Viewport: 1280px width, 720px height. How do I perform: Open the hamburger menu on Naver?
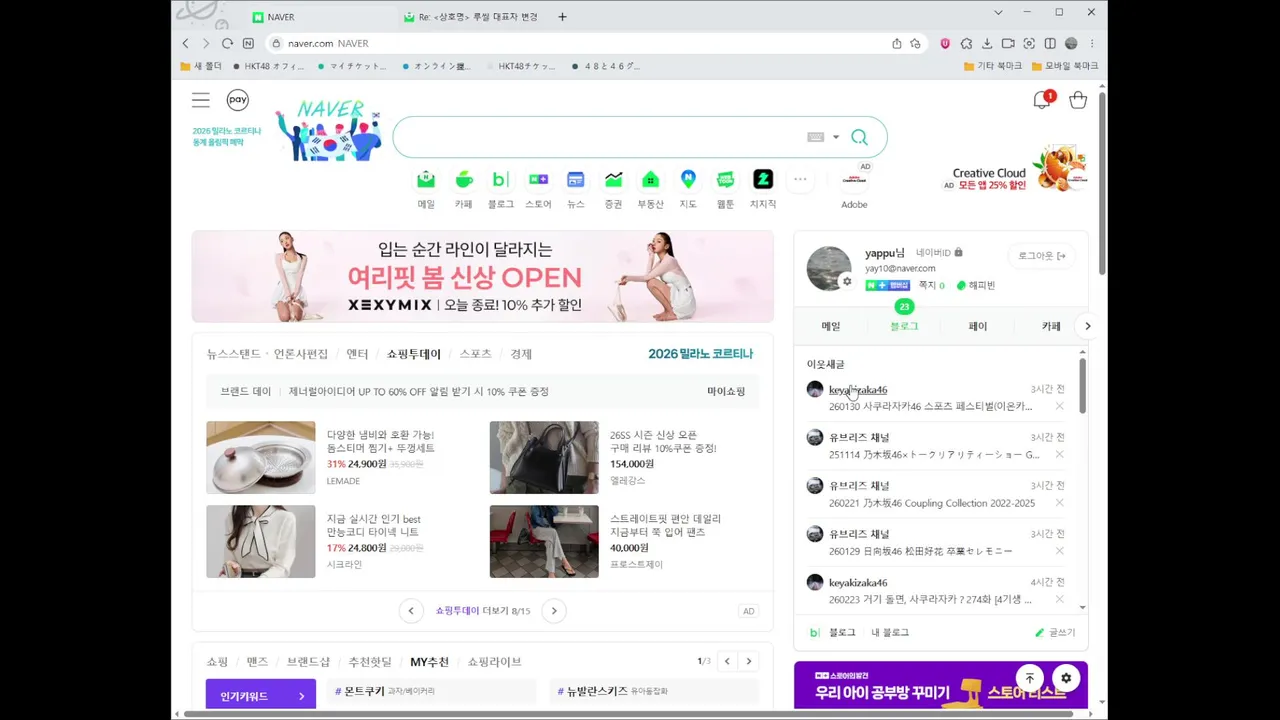(201, 100)
